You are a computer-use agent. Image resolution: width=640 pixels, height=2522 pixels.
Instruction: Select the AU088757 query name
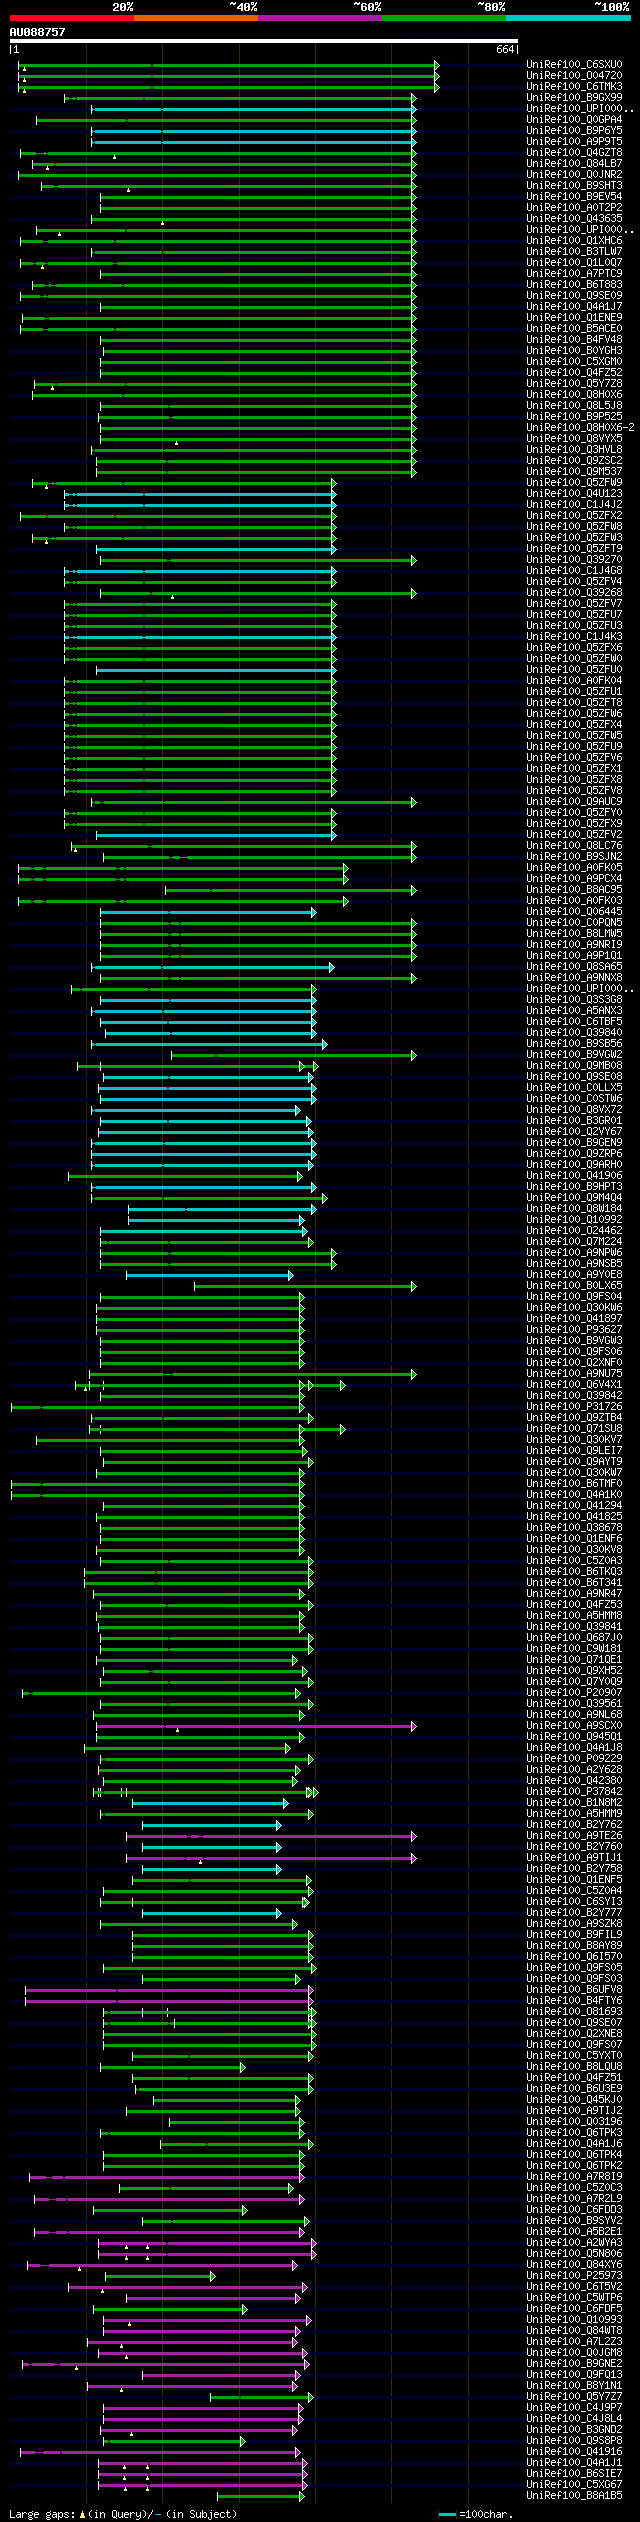coord(37,32)
